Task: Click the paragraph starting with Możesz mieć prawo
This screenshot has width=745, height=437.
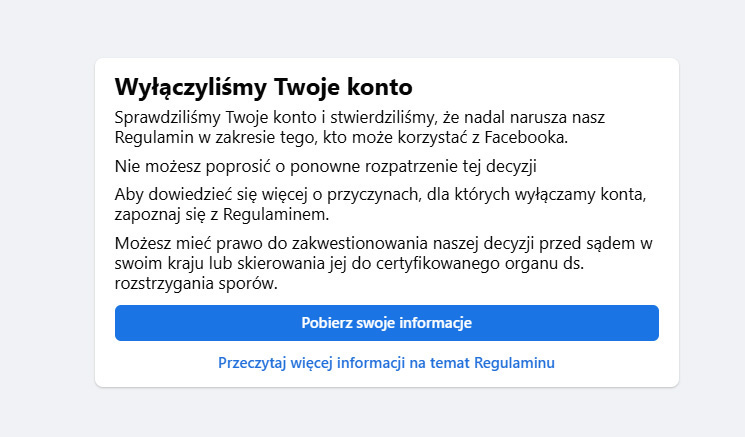Action: pos(382,263)
